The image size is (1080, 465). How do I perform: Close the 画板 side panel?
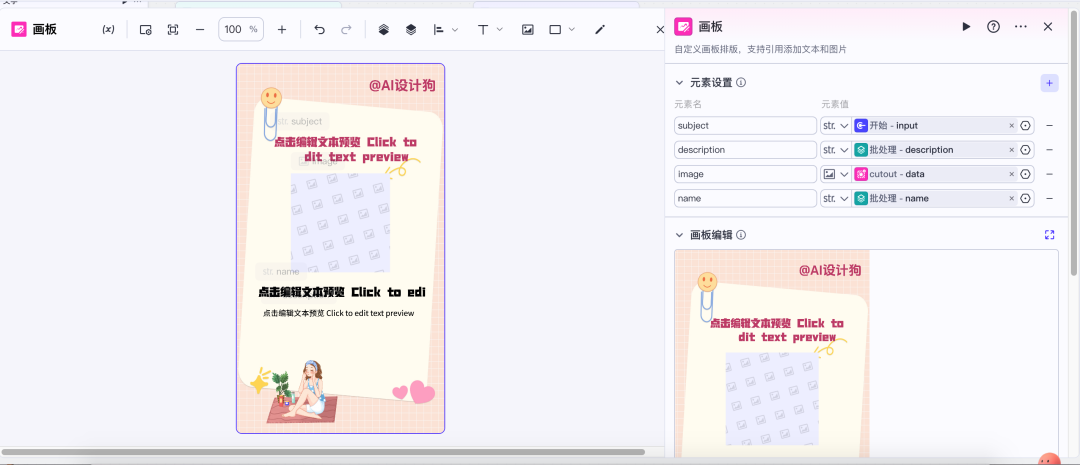point(1048,27)
